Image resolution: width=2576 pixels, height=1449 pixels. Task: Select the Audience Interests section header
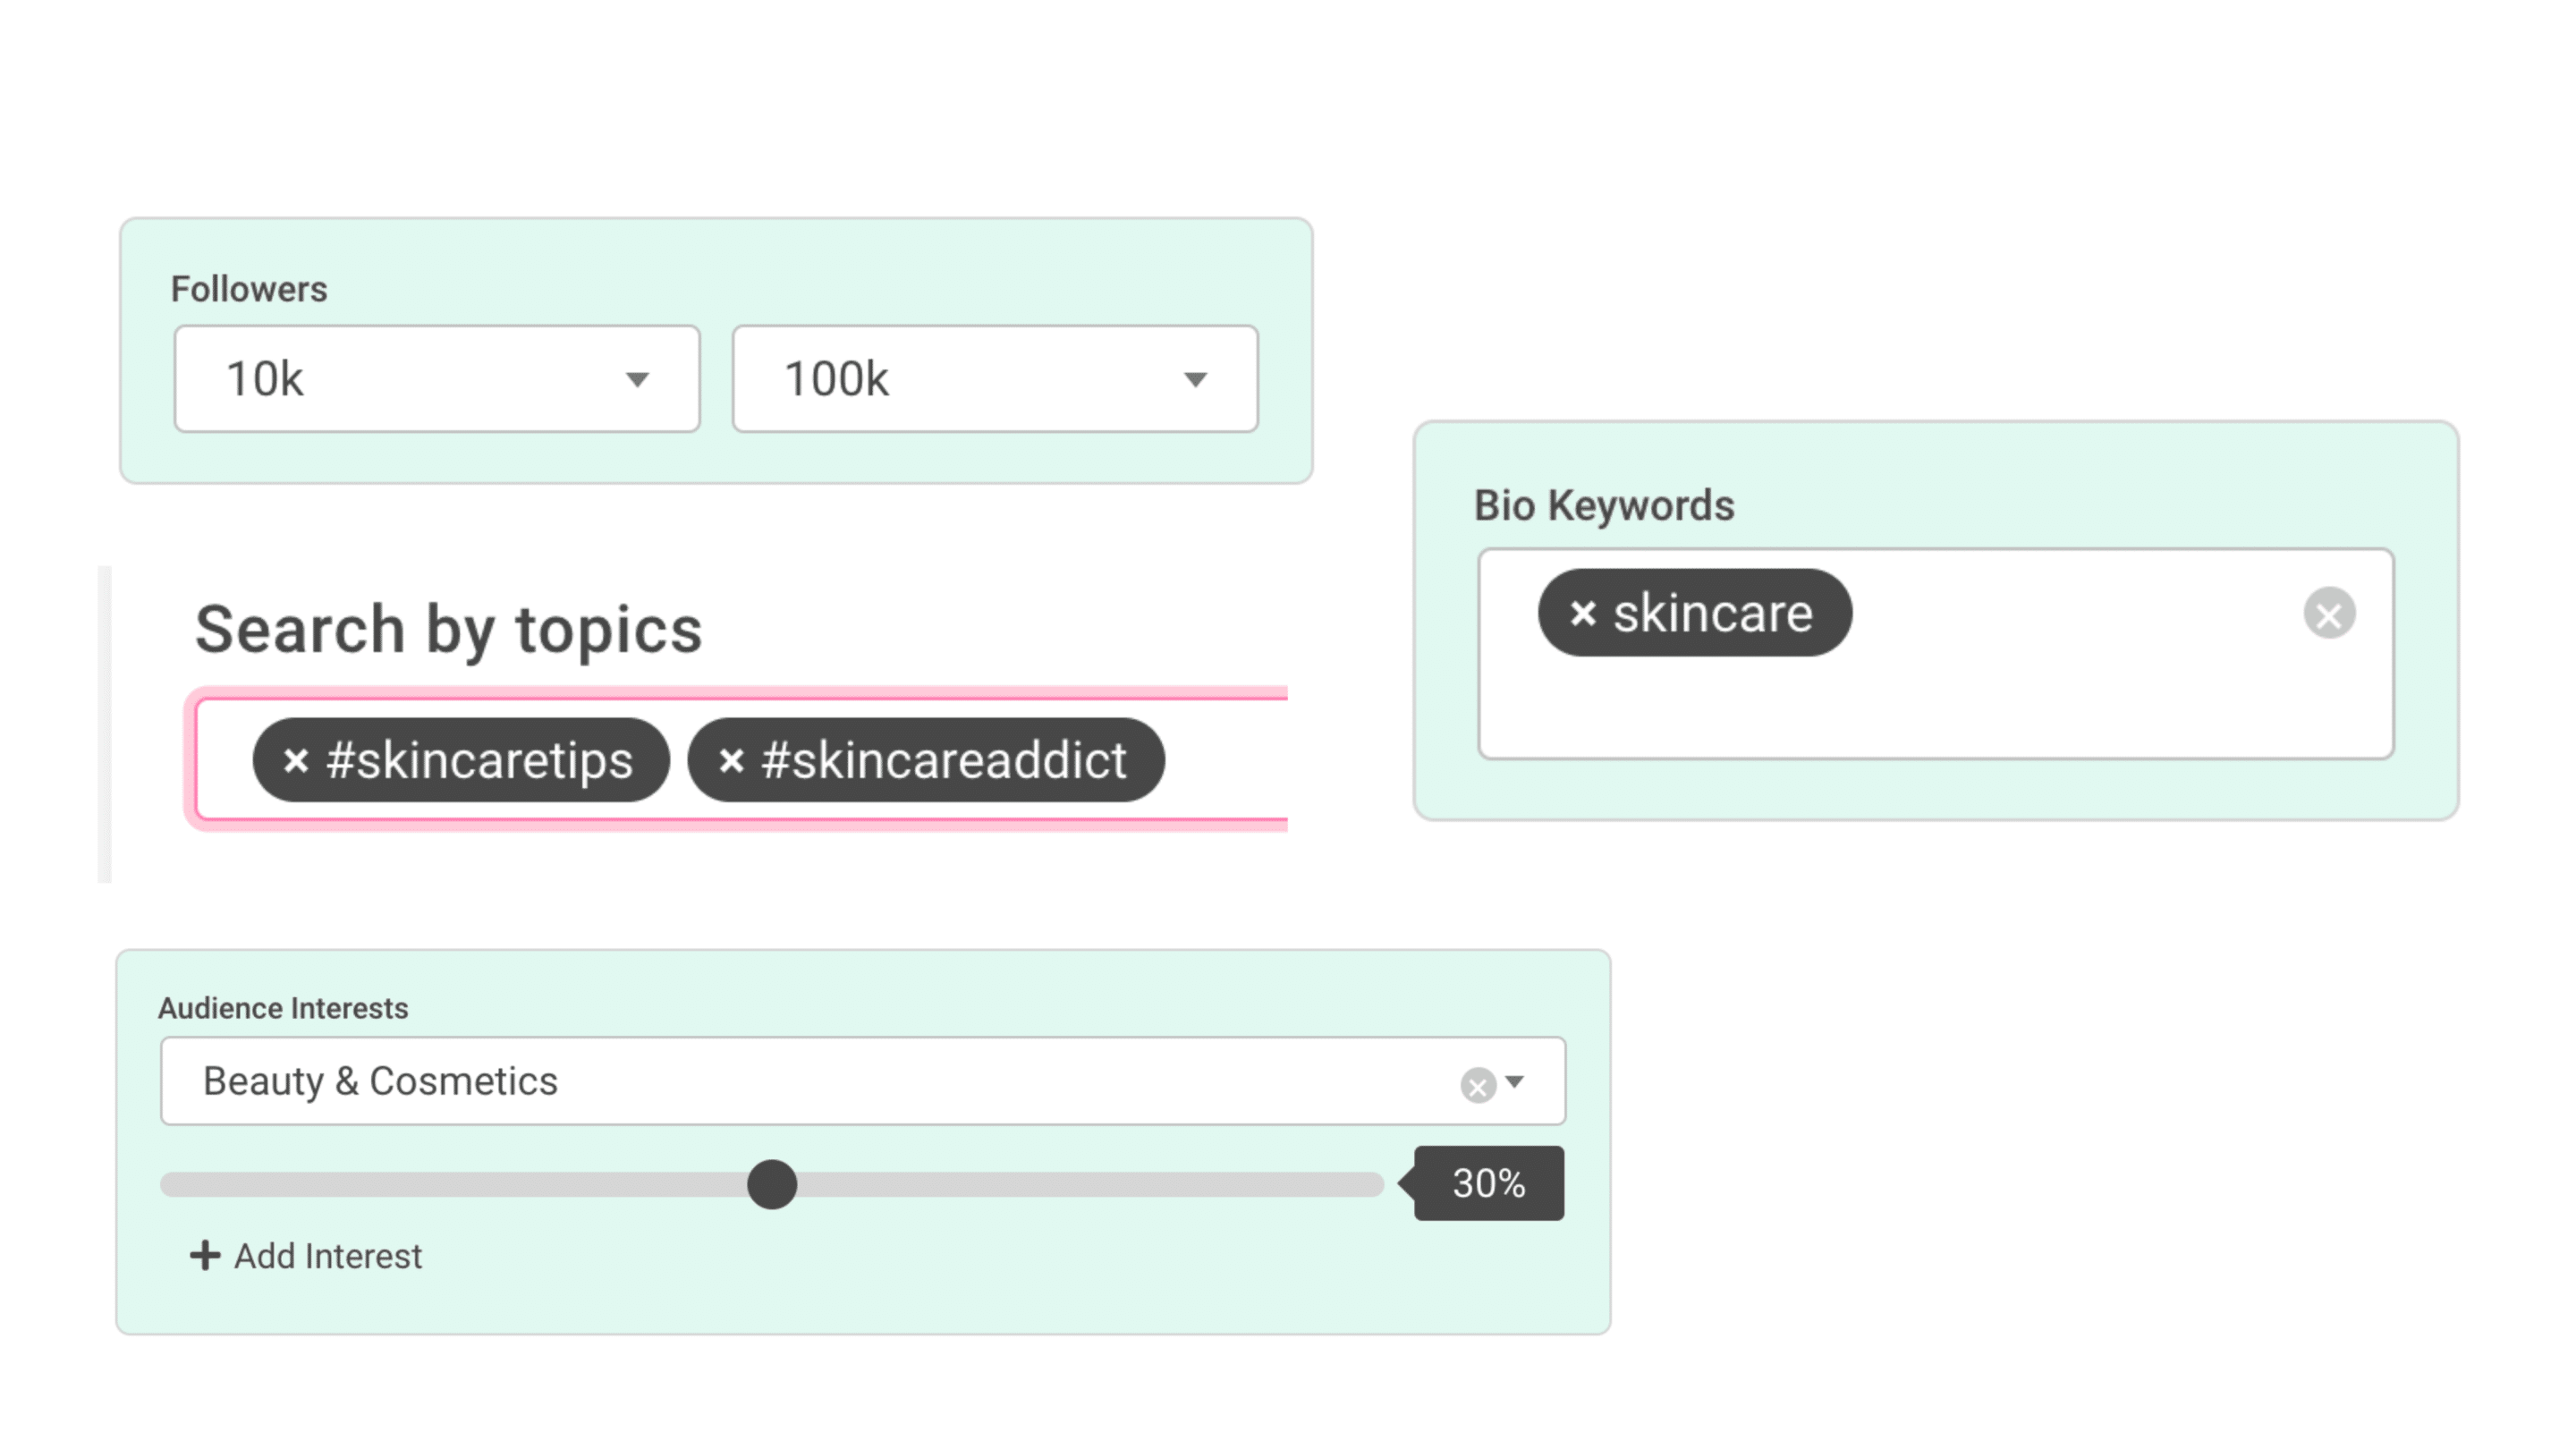(x=283, y=1006)
